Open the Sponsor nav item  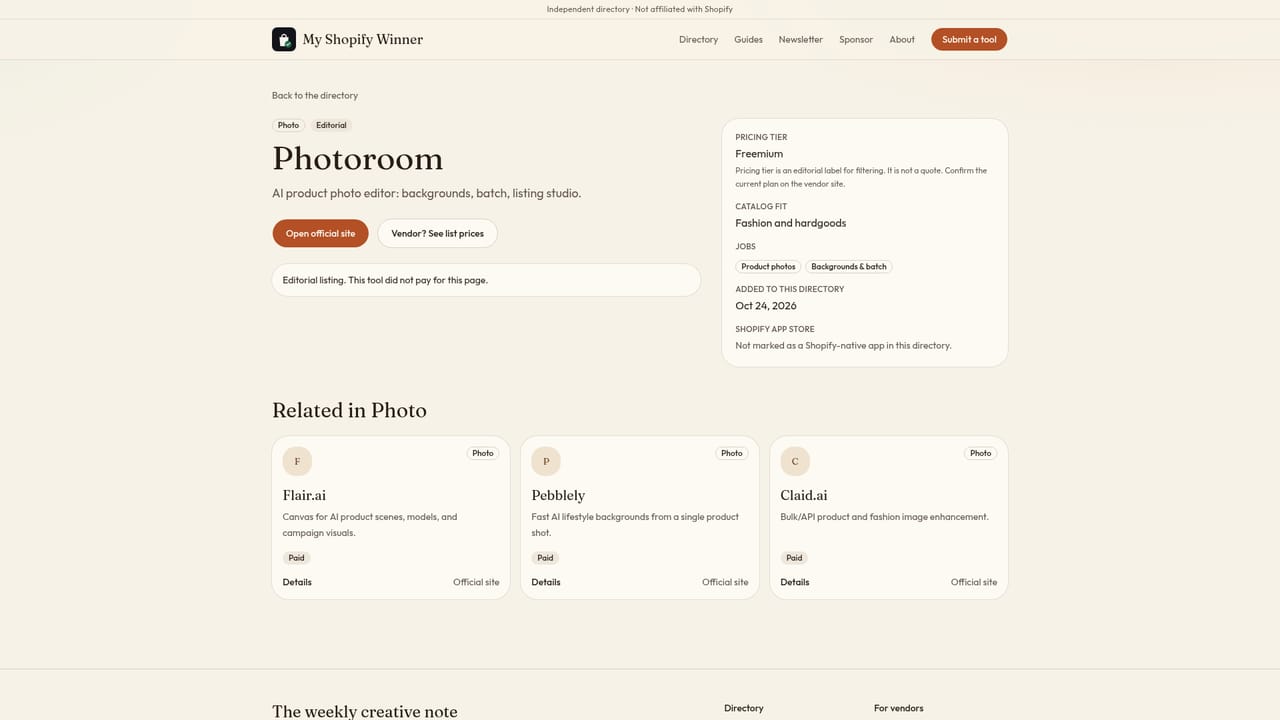point(856,40)
